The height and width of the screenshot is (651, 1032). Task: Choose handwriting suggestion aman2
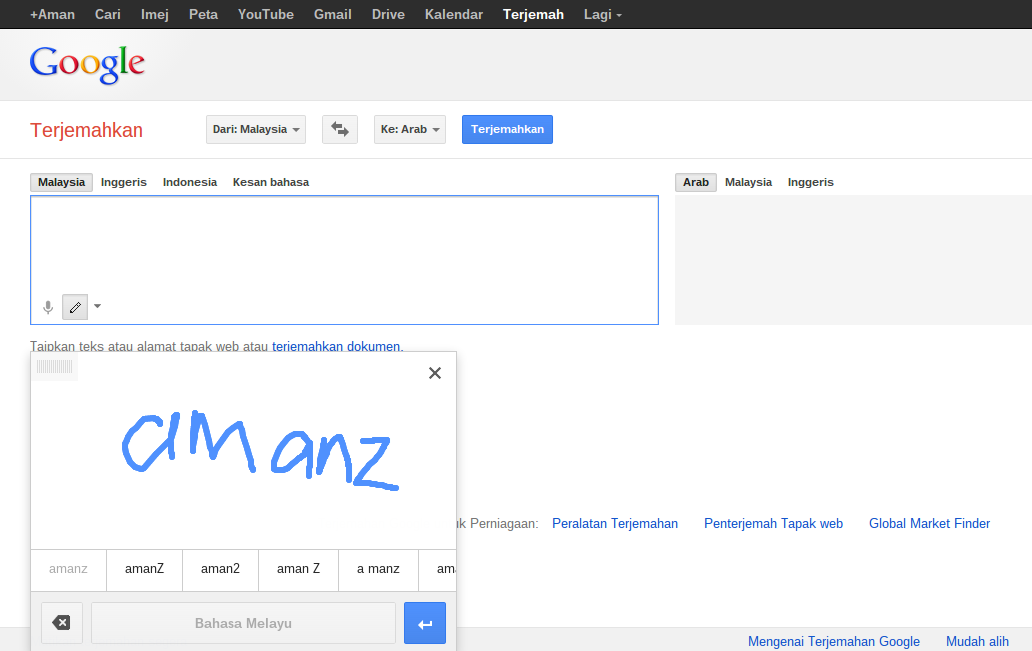point(220,569)
